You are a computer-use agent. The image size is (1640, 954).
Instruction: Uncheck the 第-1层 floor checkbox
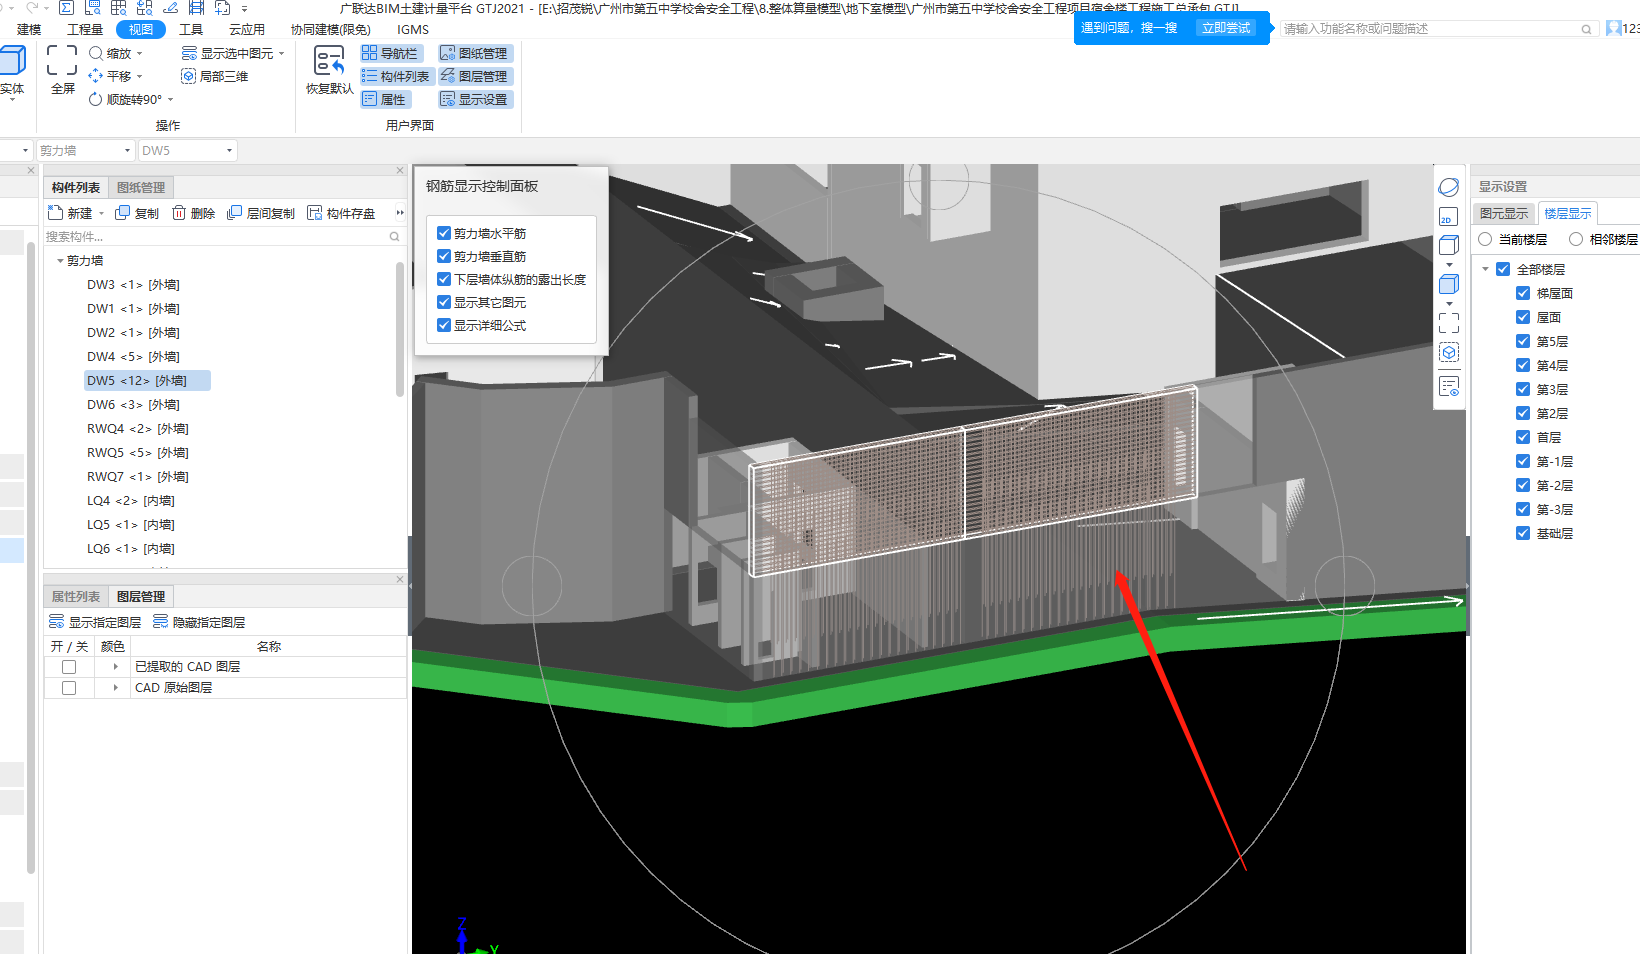[x=1523, y=461]
